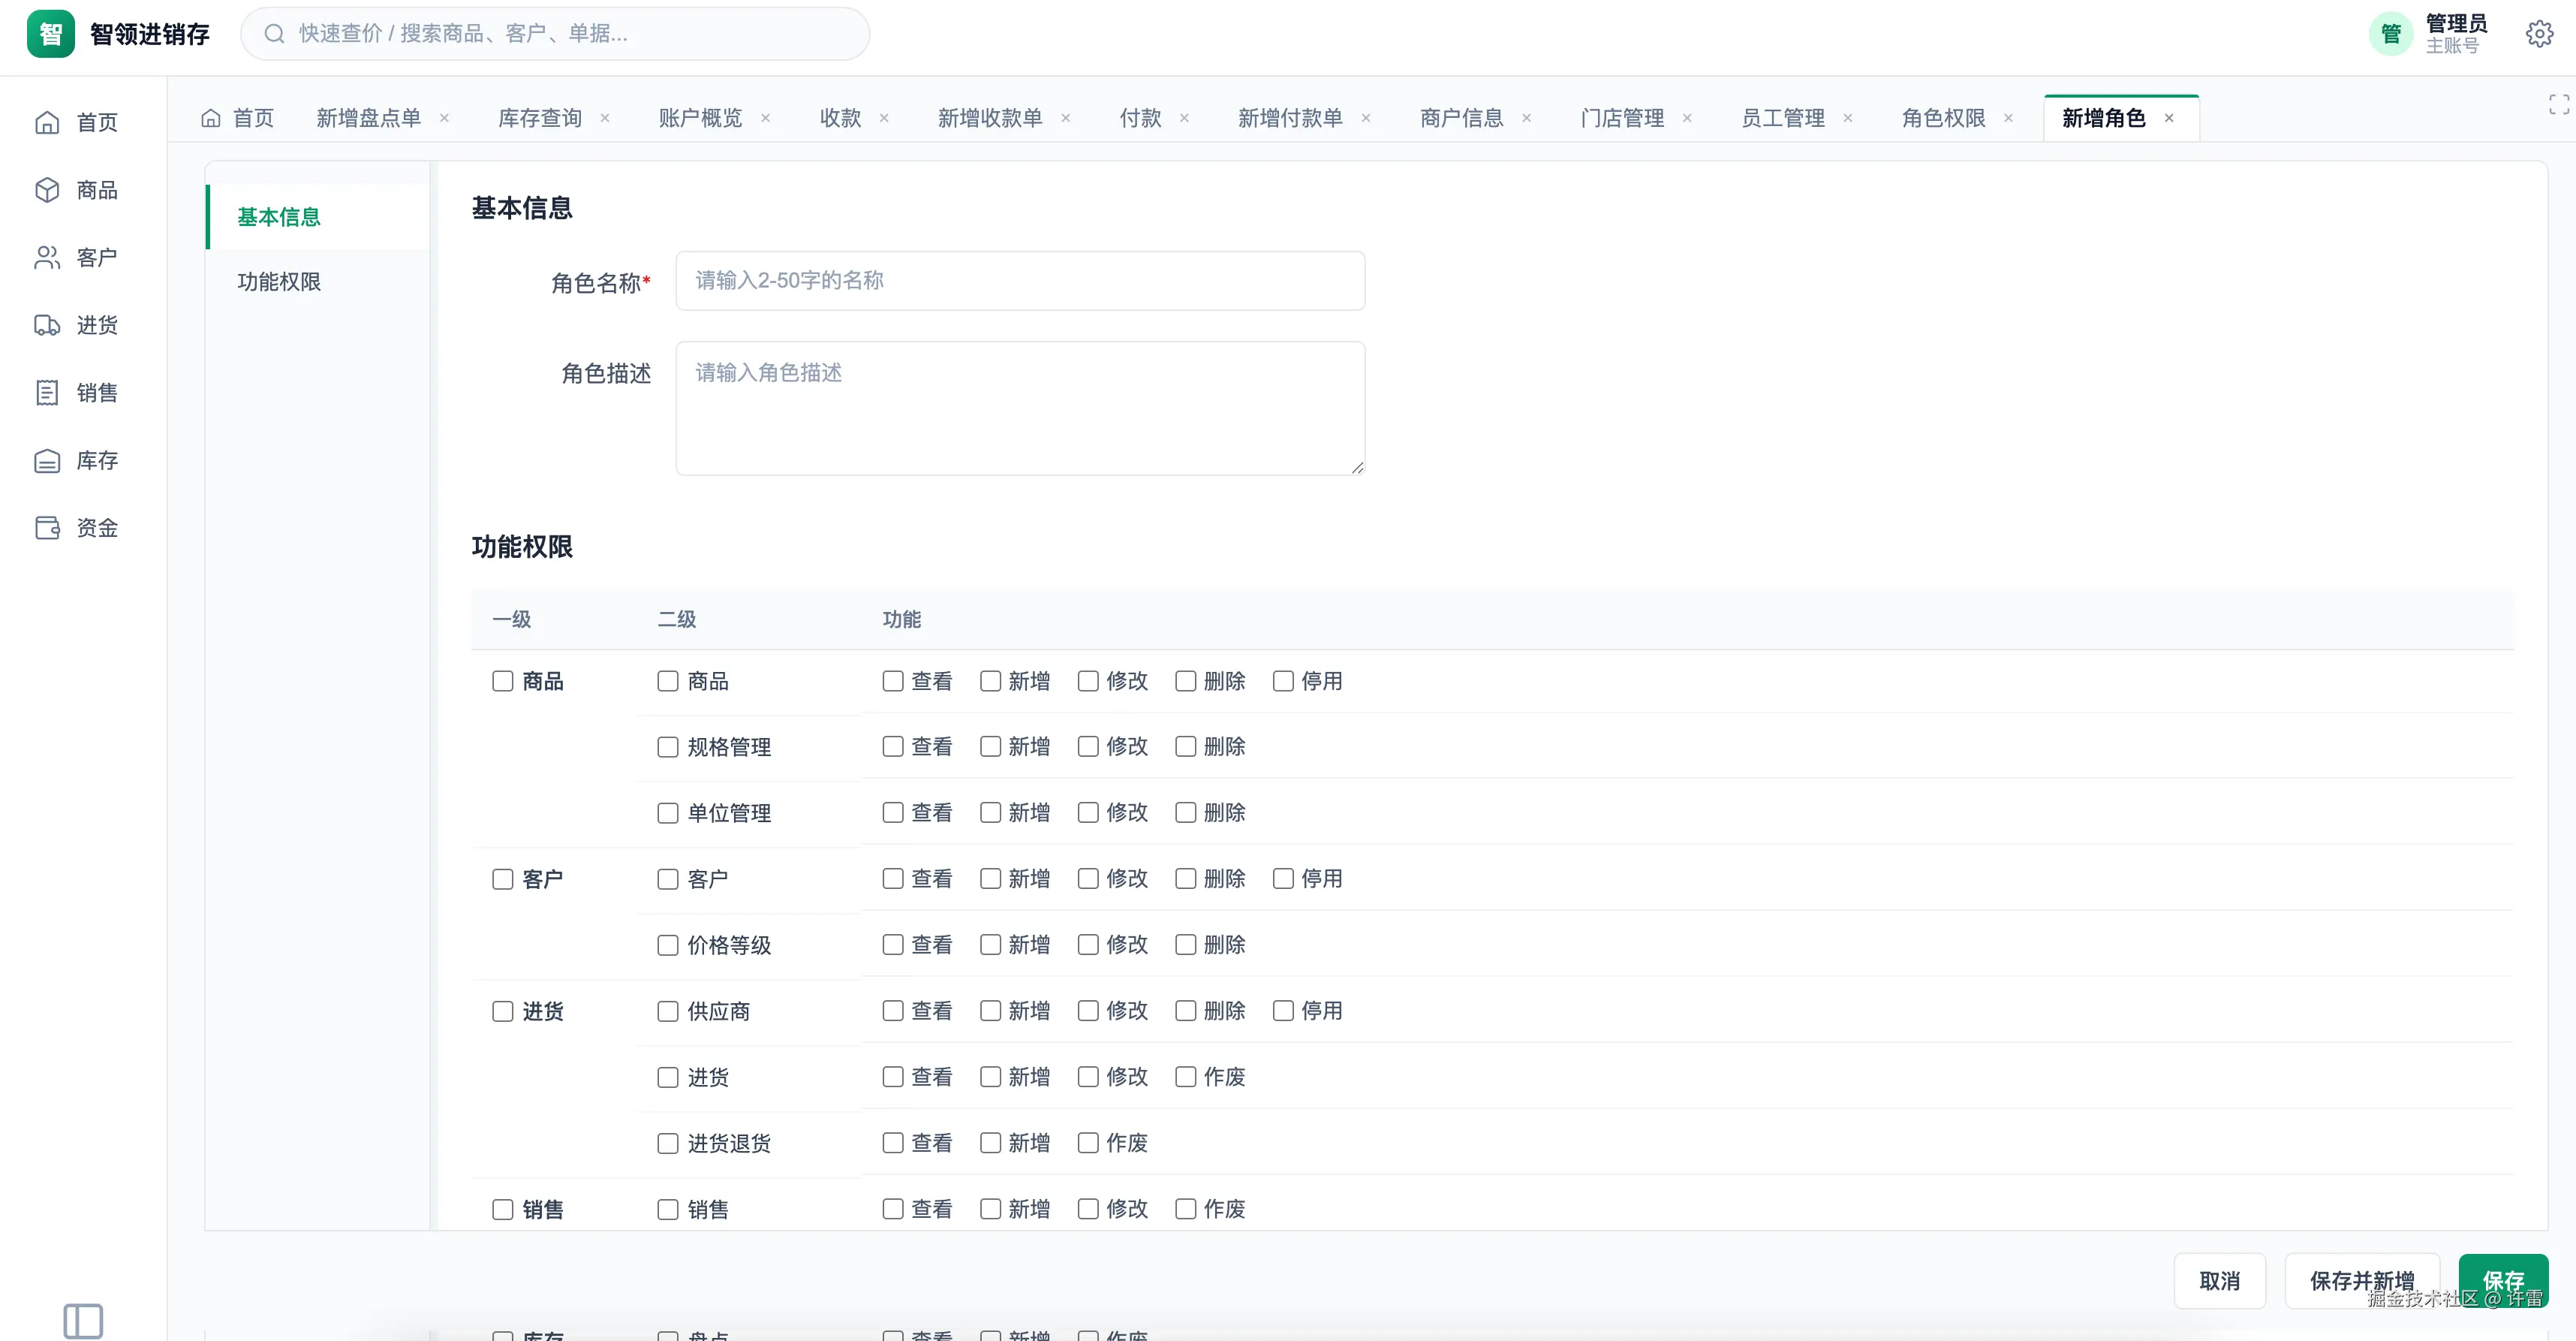Click the green 保存 button
The width and height of the screenshot is (2576, 1341).
[2503, 1281]
